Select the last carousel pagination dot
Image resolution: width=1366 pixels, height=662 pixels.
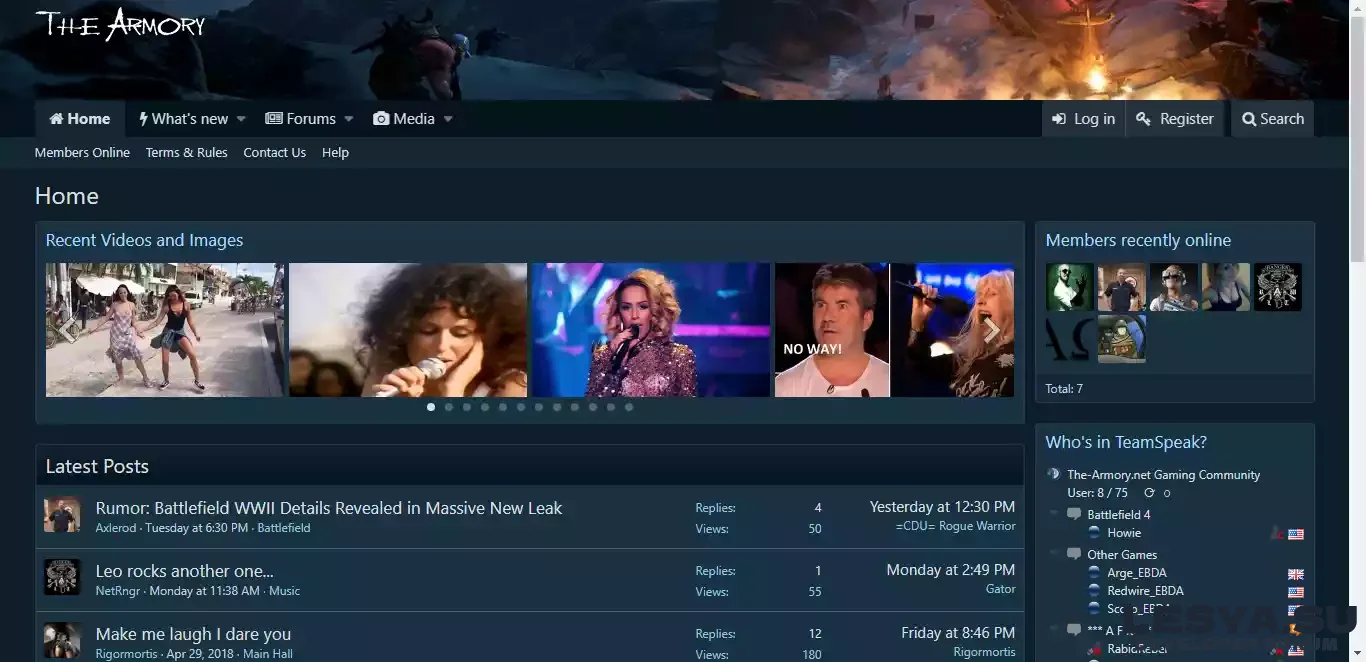click(x=629, y=407)
